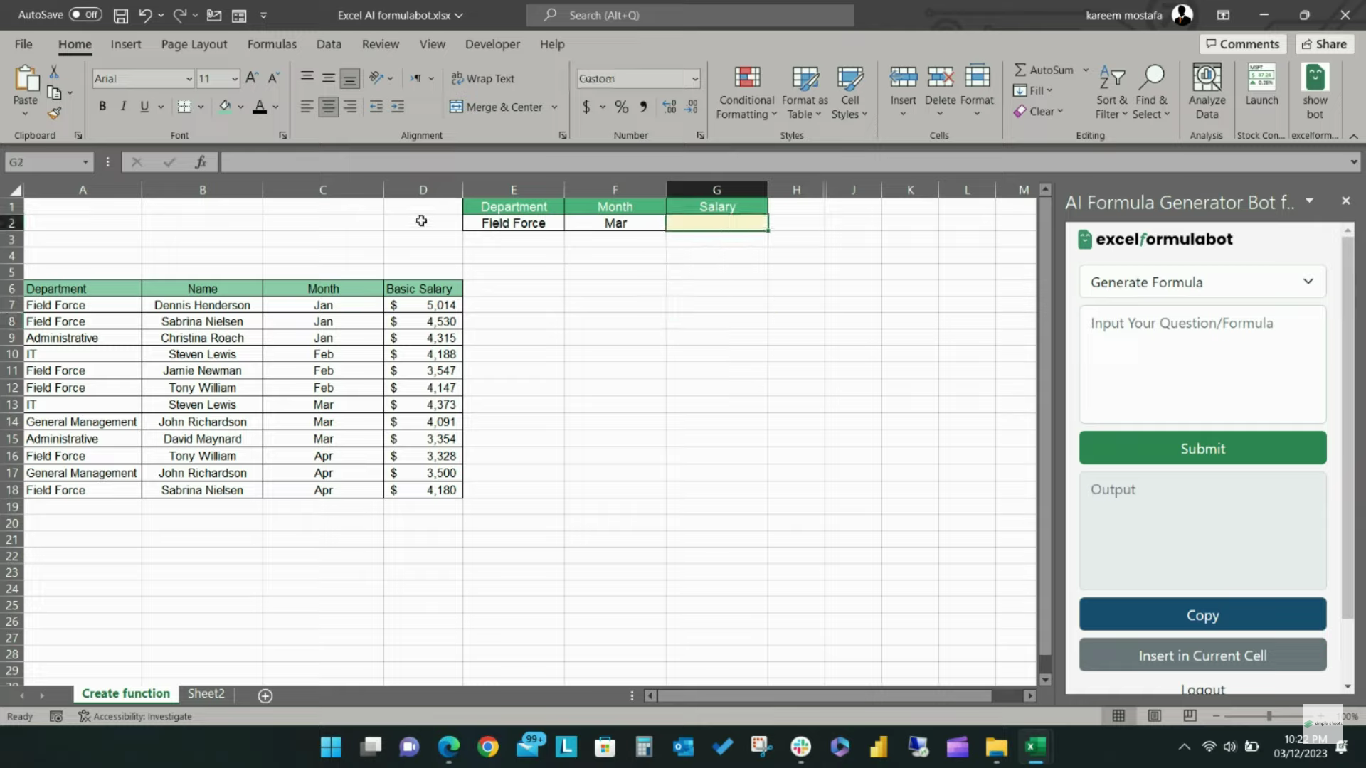Toggle underline formatting
The height and width of the screenshot is (768, 1366).
tap(145, 107)
